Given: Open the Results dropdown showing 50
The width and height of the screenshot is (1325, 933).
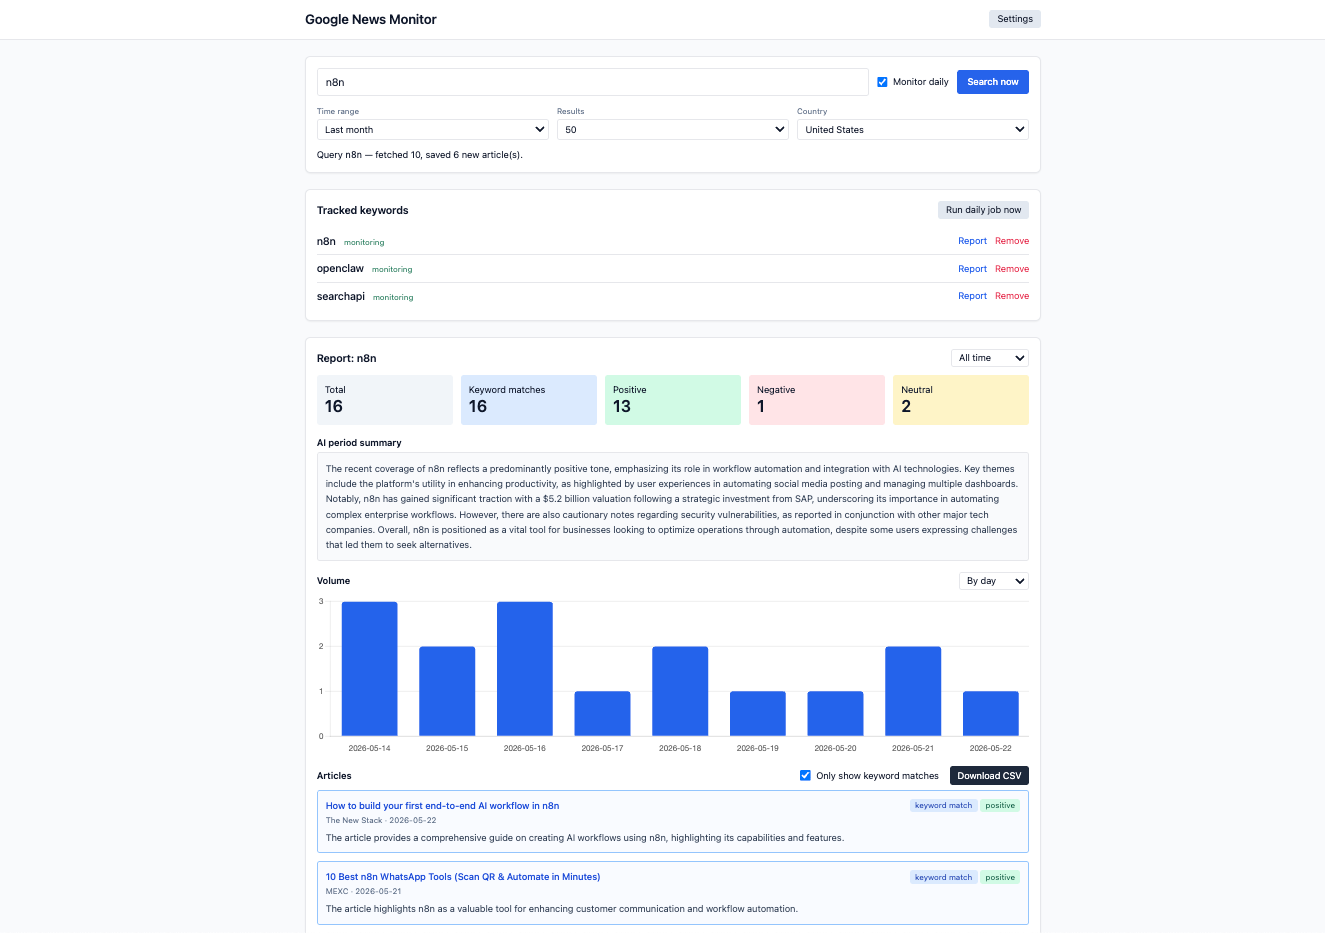Looking at the screenshot, I should coord(673,129).
